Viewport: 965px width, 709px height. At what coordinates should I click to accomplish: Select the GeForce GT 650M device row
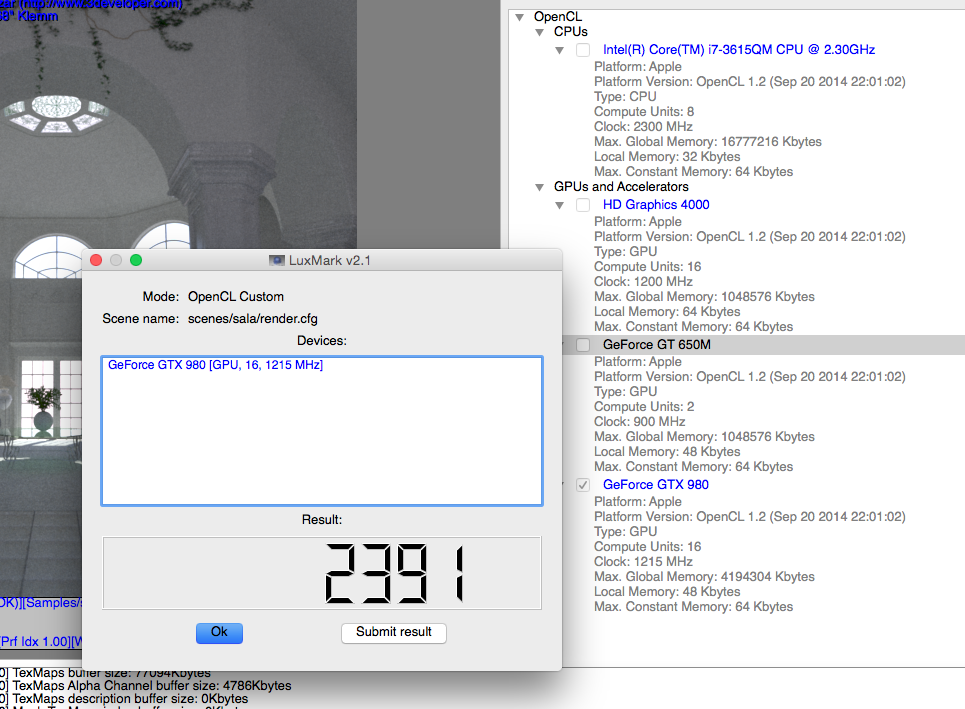762,345
